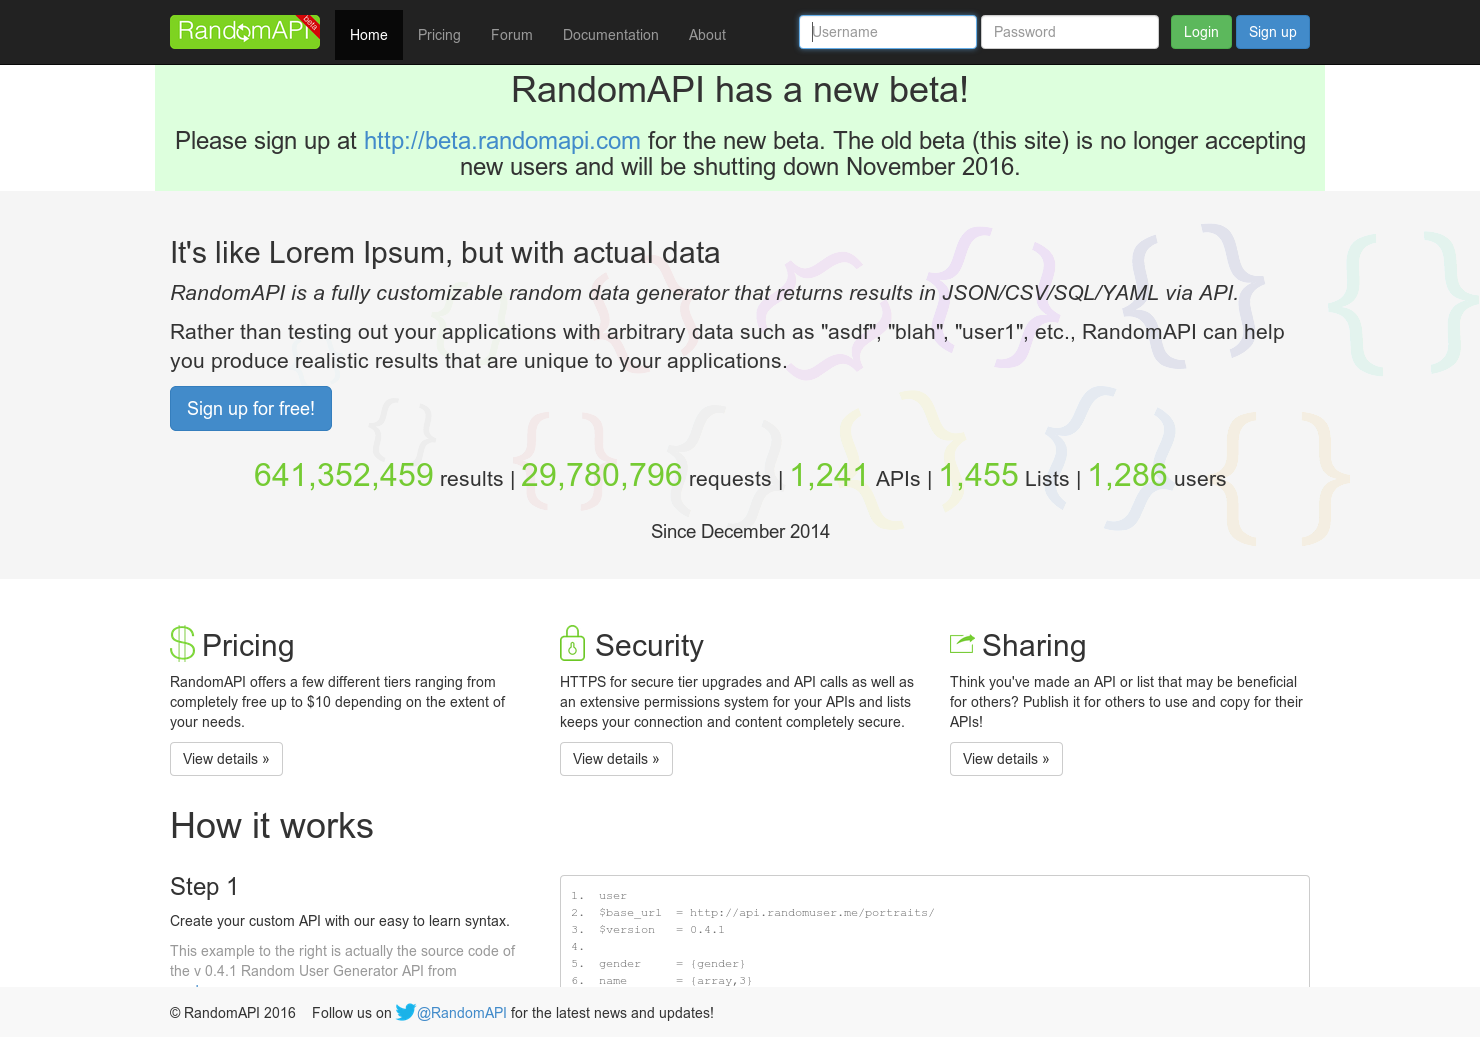Click View details under Pricing
The height and width of the screenshot is (1037, 1480).
[x=226, y=758]
